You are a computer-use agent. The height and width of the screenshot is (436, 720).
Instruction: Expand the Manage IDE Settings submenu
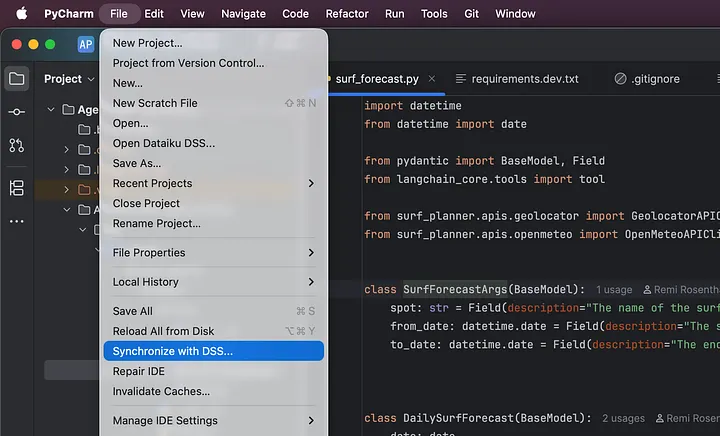click(214, 420)
